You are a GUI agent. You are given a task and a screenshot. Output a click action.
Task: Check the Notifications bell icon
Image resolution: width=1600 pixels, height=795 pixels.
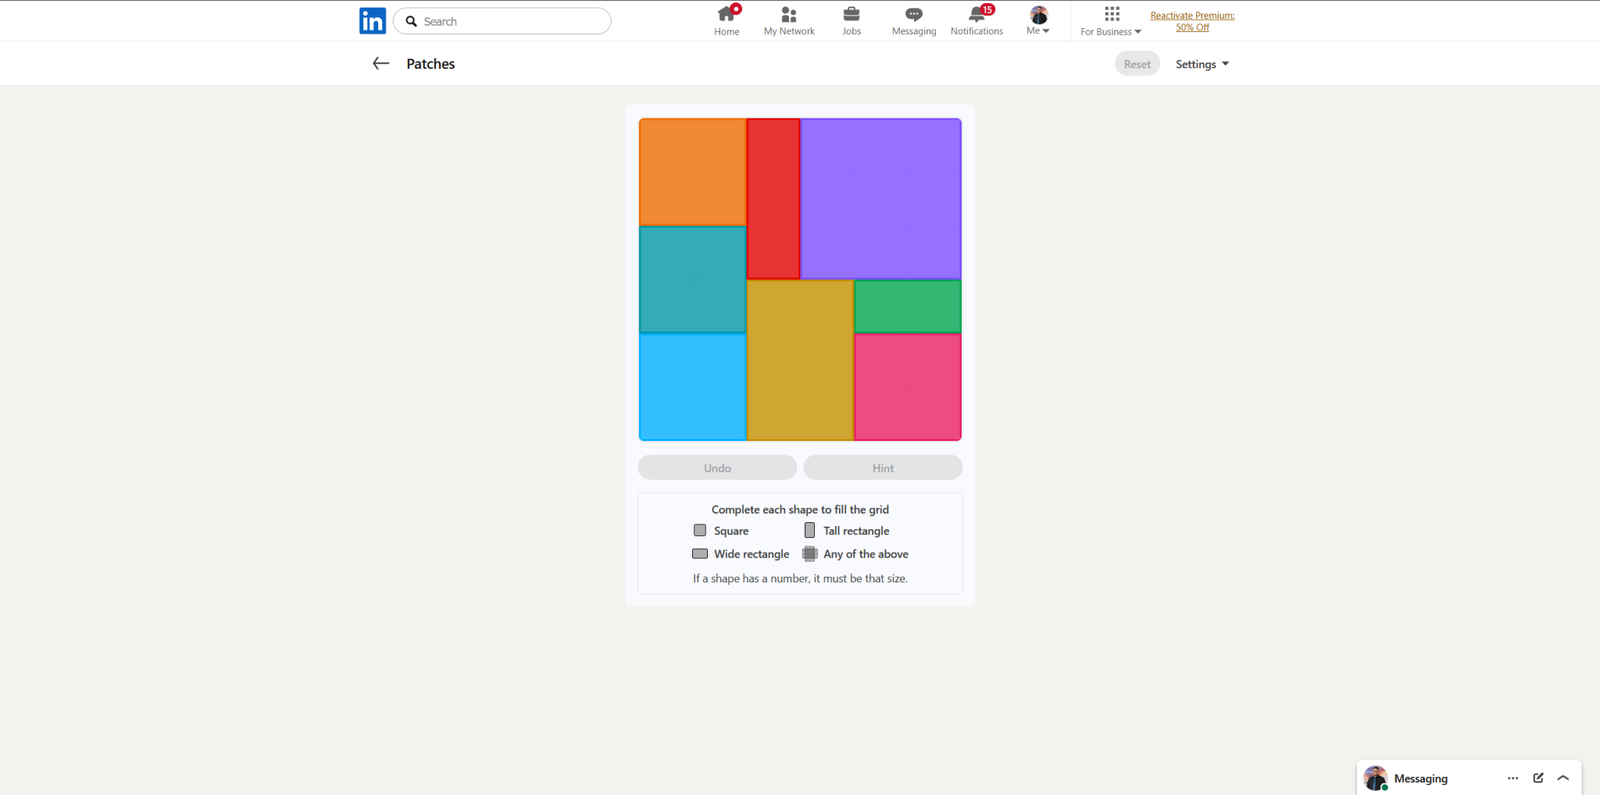point(976,20)
